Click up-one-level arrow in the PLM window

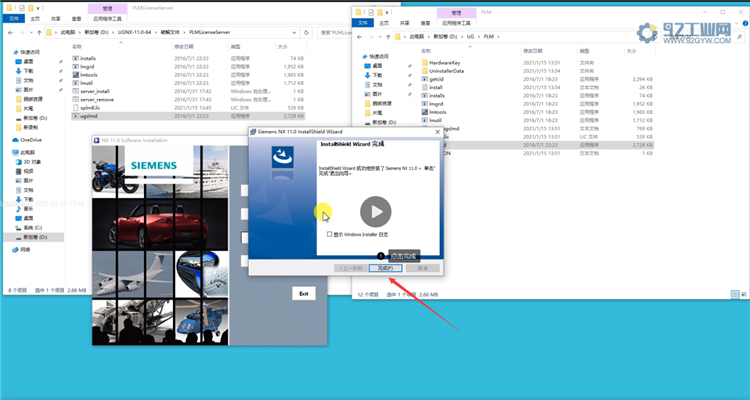click(388, 37)
